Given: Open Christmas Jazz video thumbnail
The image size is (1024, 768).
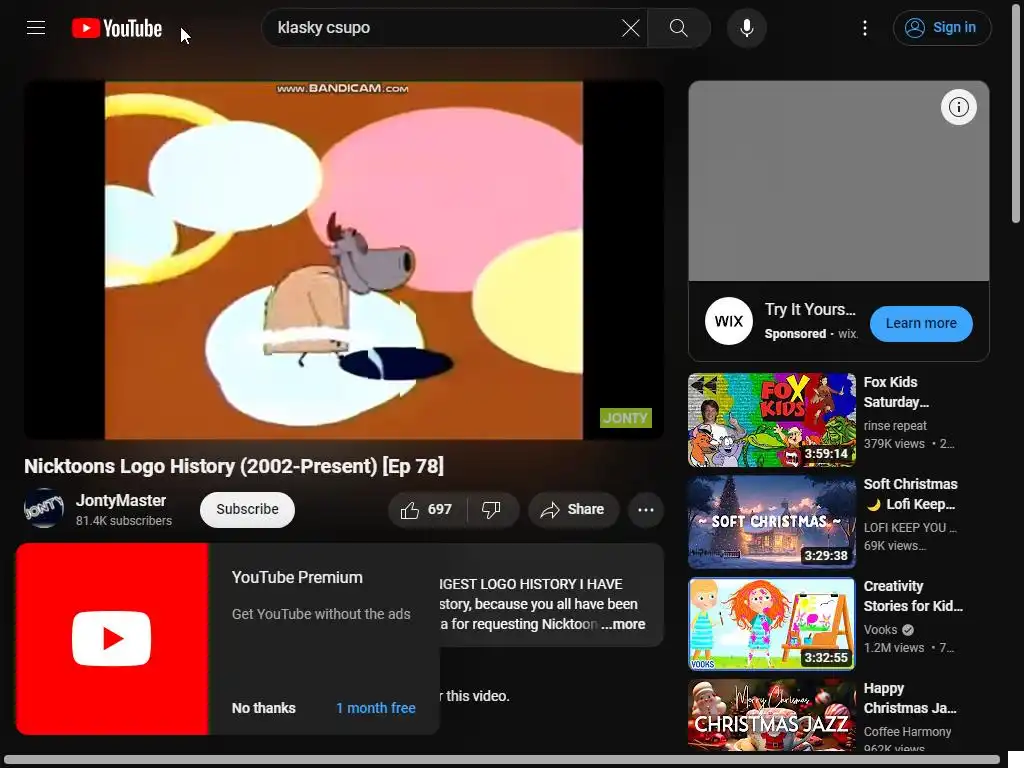Looking at the screenshot, I should point(772,715).
